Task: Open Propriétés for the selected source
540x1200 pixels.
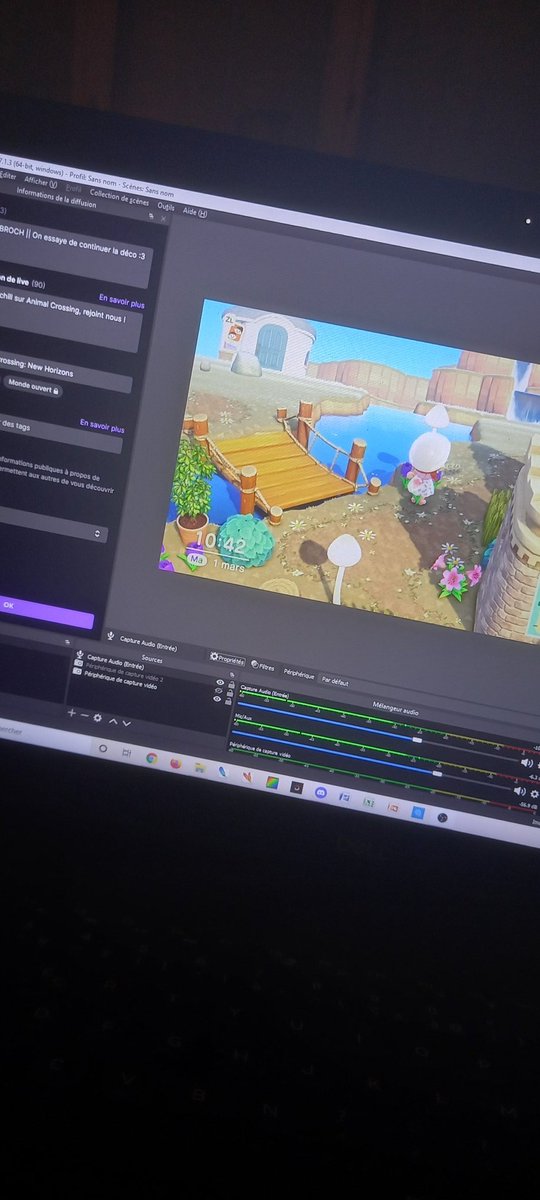Action: [227, 659]
